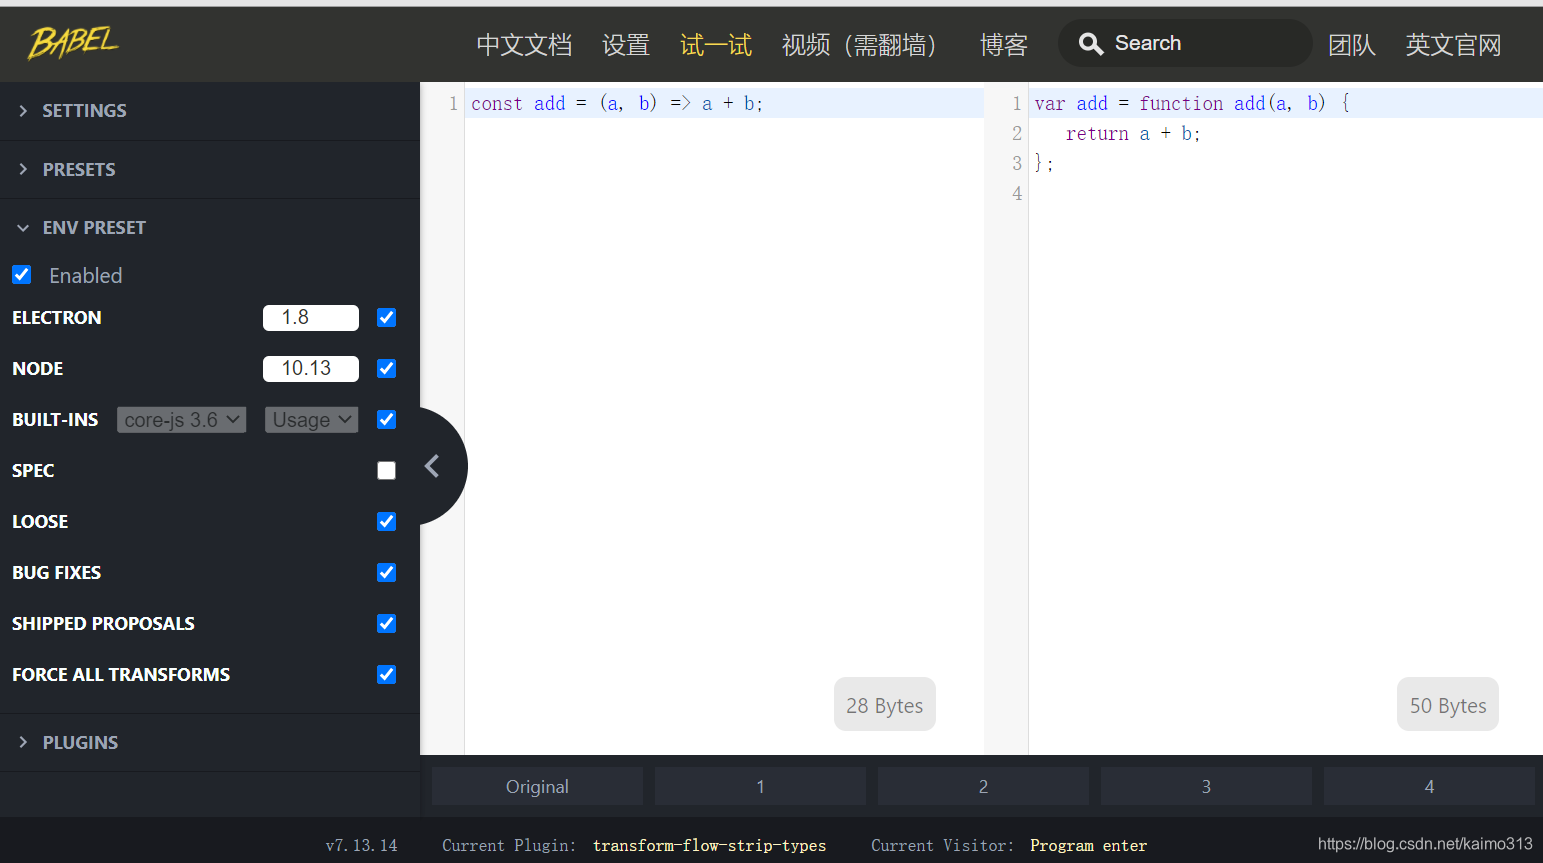The height and width of the screenshot is (863, 1543).
Task: Click the NODE version input showing 10.13
Action: click(x=310, y=368)
